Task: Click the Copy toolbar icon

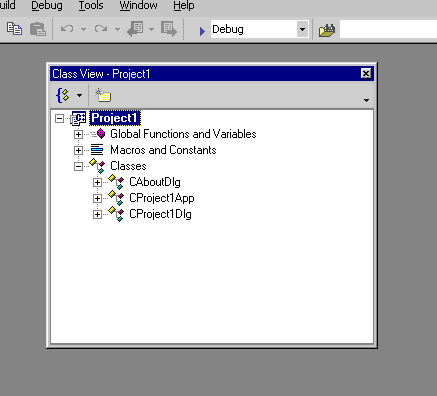Action: point(14,29)
